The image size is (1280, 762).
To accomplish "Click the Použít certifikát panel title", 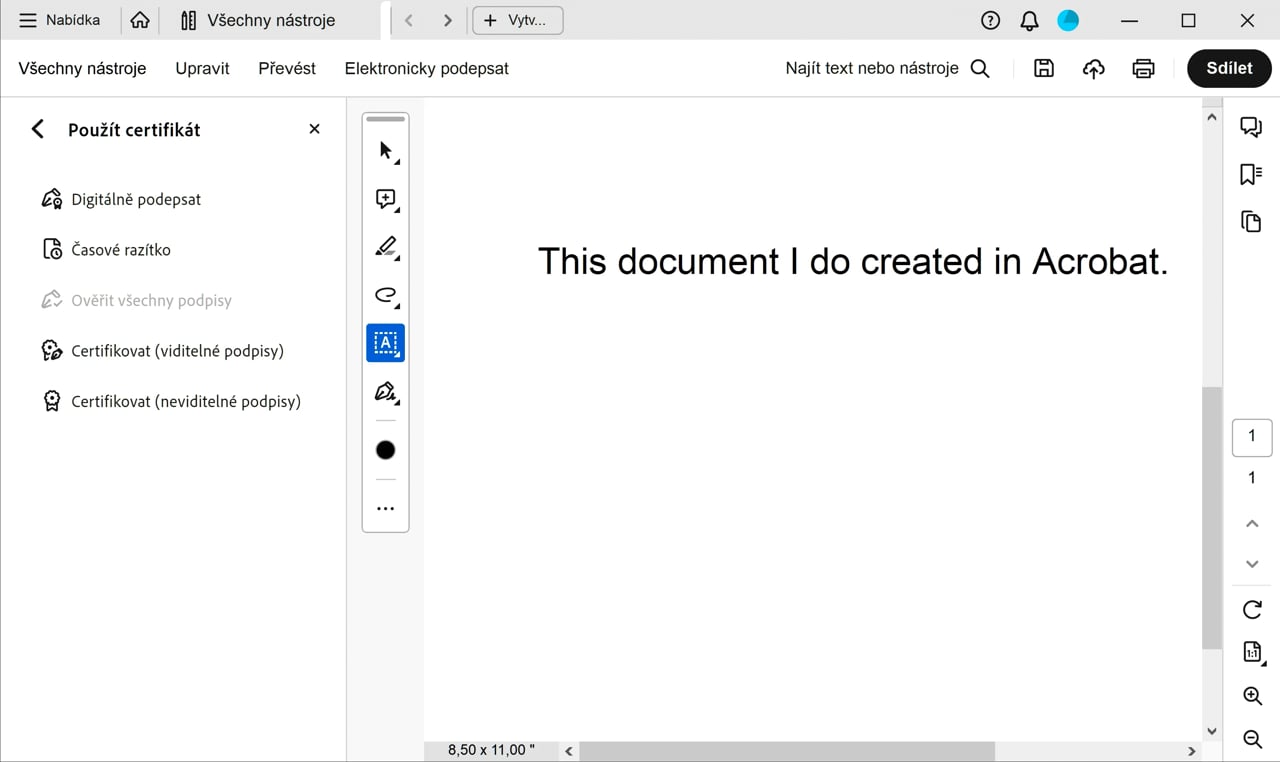I will click(134, 129).
